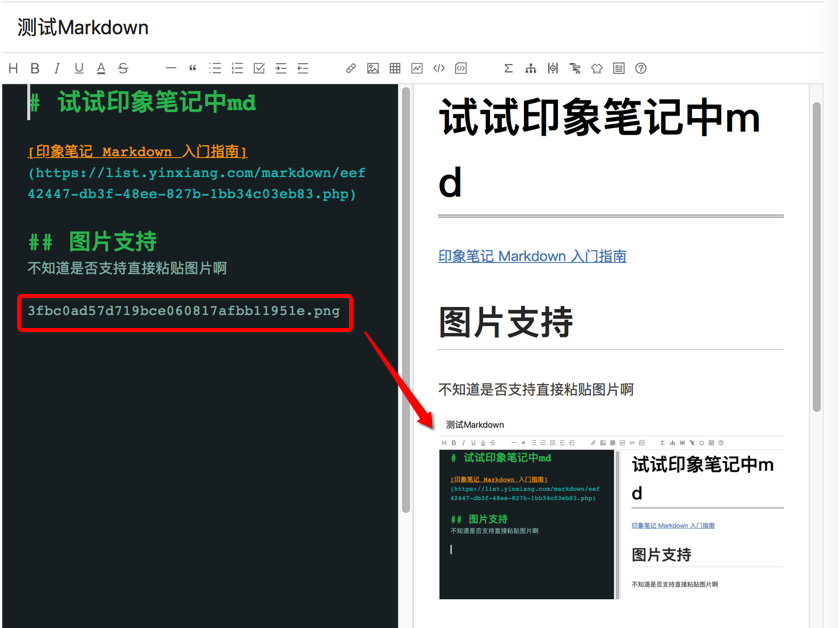The image size is (838, 628).
Task: Decrease indent of the line
Action: (303, 68)
